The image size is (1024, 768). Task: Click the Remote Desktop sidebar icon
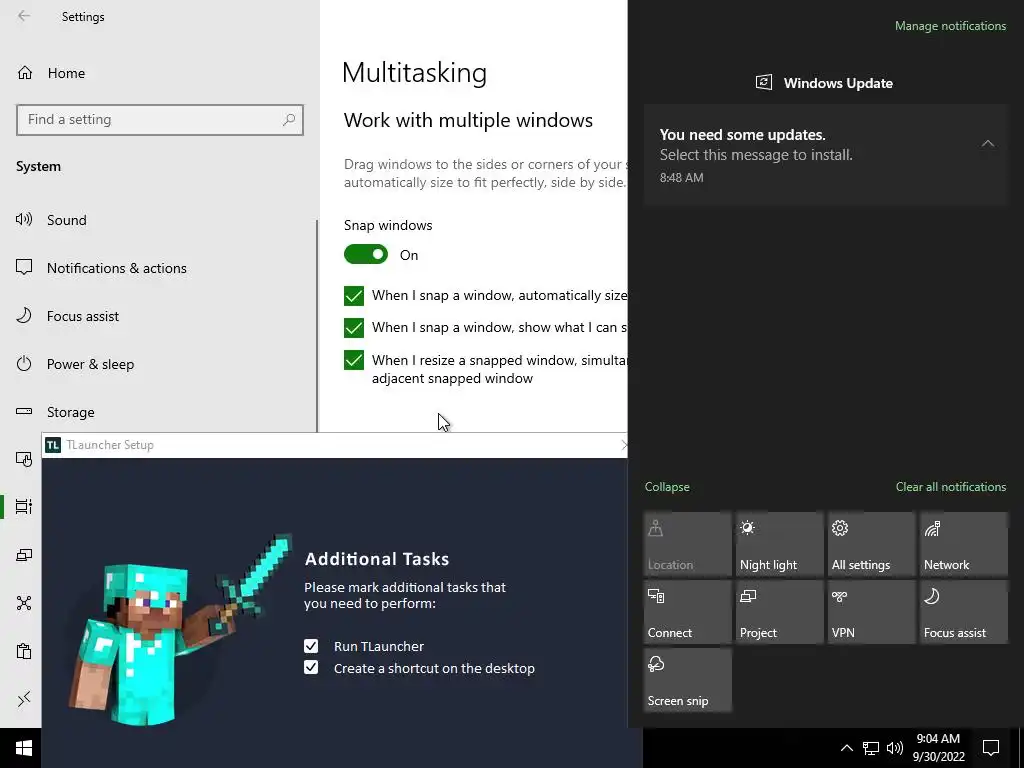pos(24,699)
